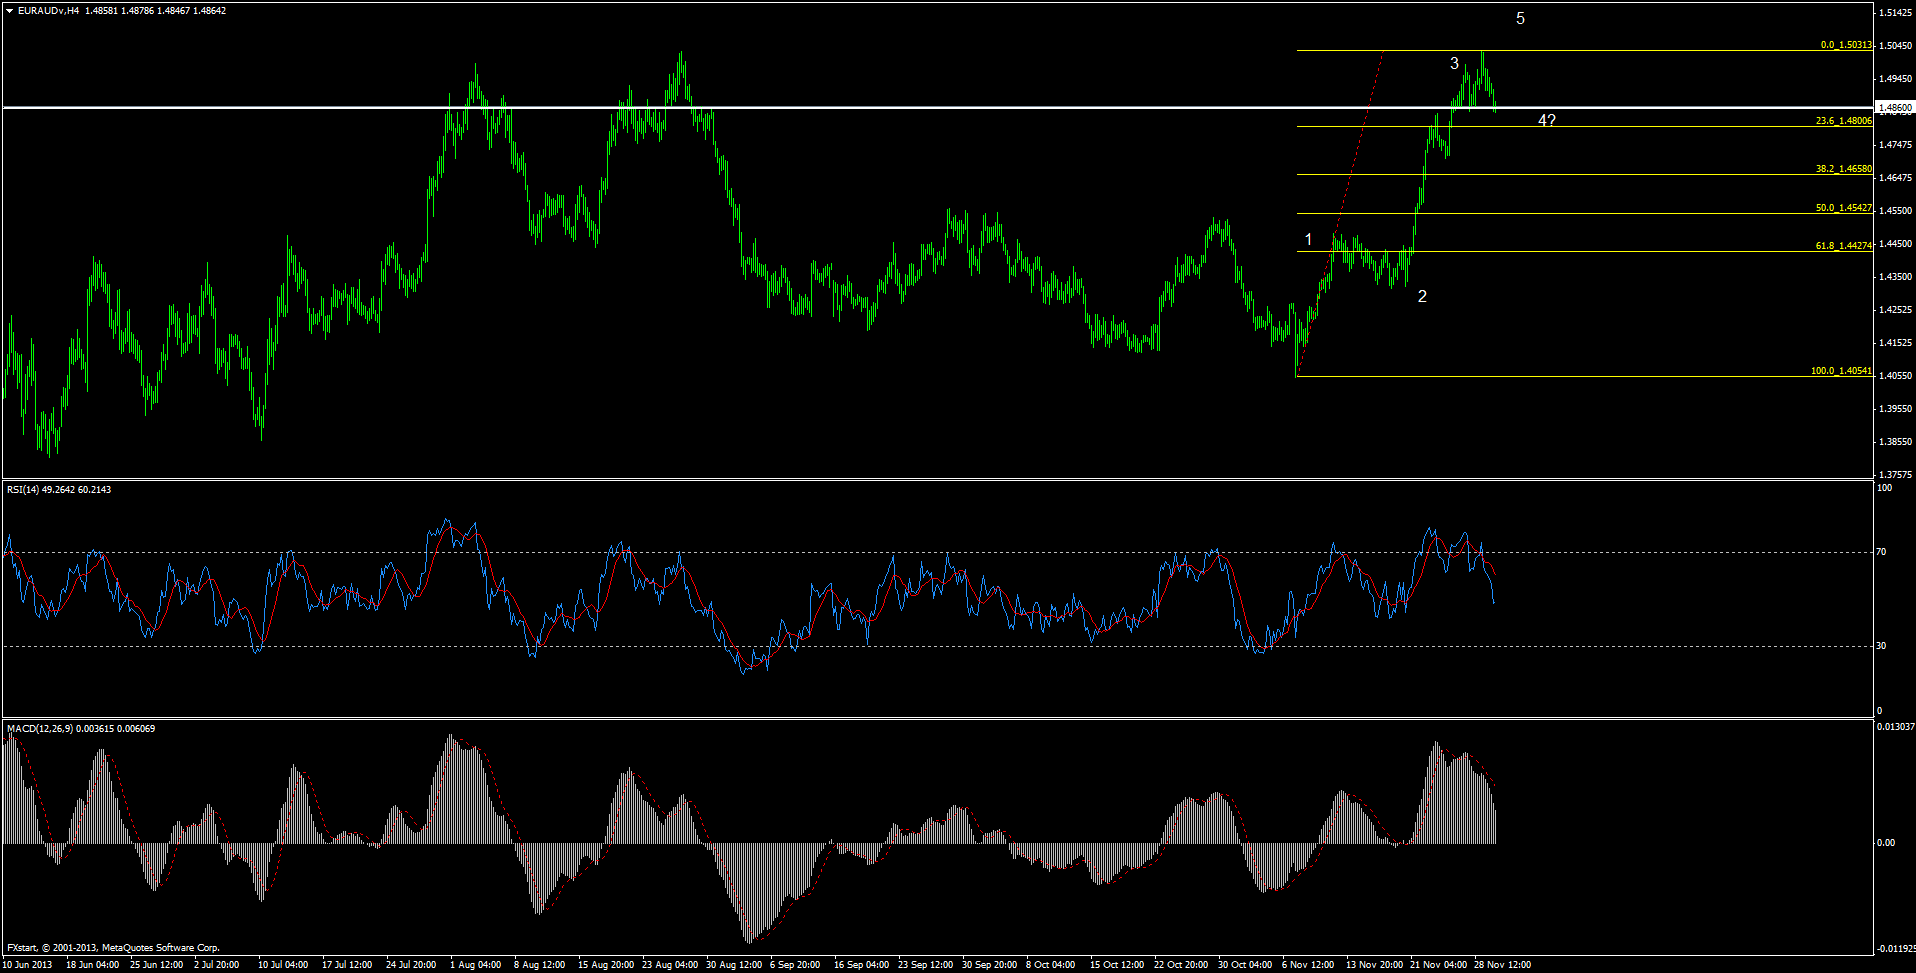Click the FXstart MetaQuotes copyright text

(x=113, y=948)
